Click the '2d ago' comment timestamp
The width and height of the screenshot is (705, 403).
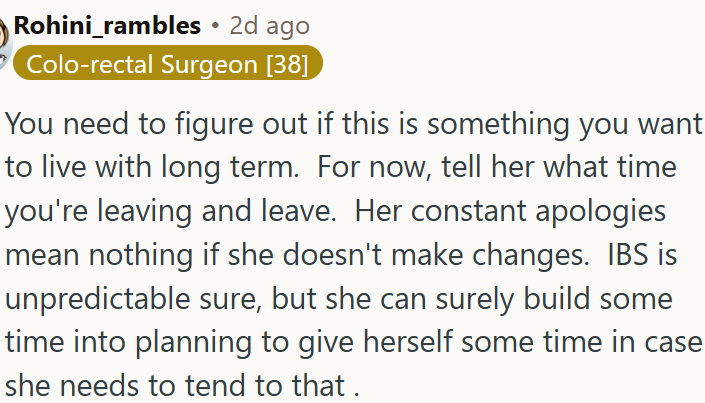(269, 25)
